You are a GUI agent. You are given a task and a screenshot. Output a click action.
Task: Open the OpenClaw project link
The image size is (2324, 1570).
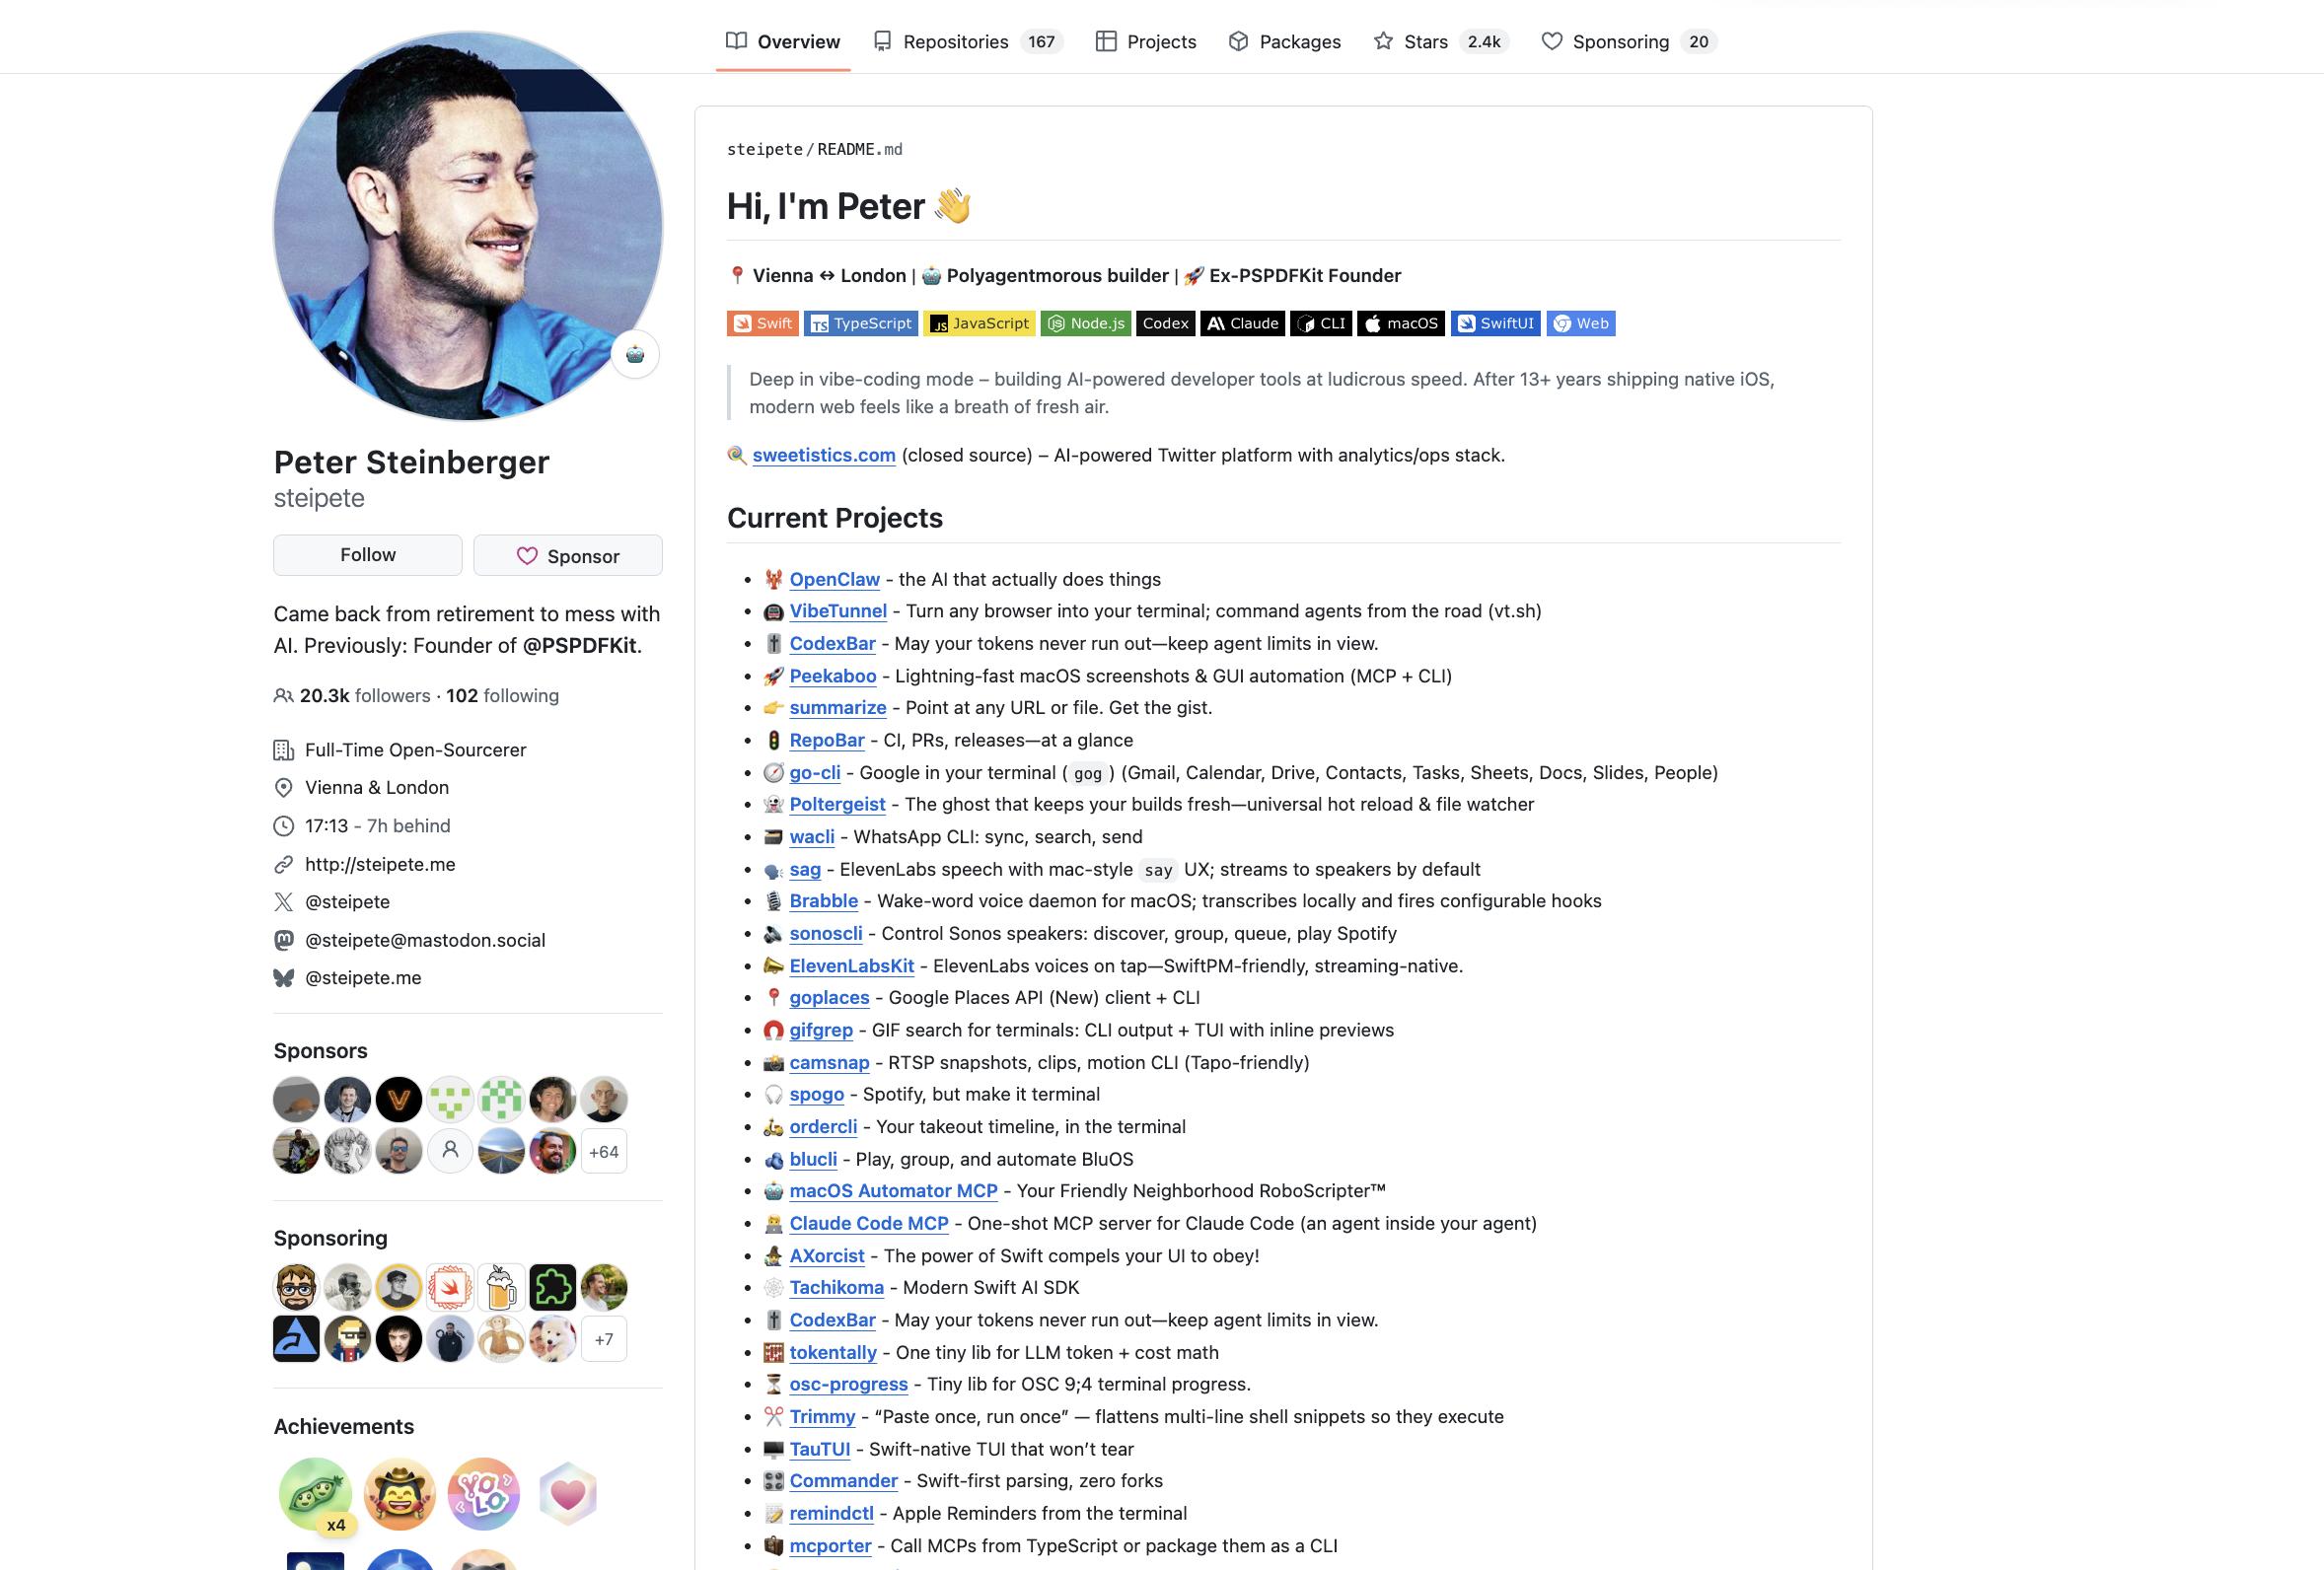tap(834, 579)
